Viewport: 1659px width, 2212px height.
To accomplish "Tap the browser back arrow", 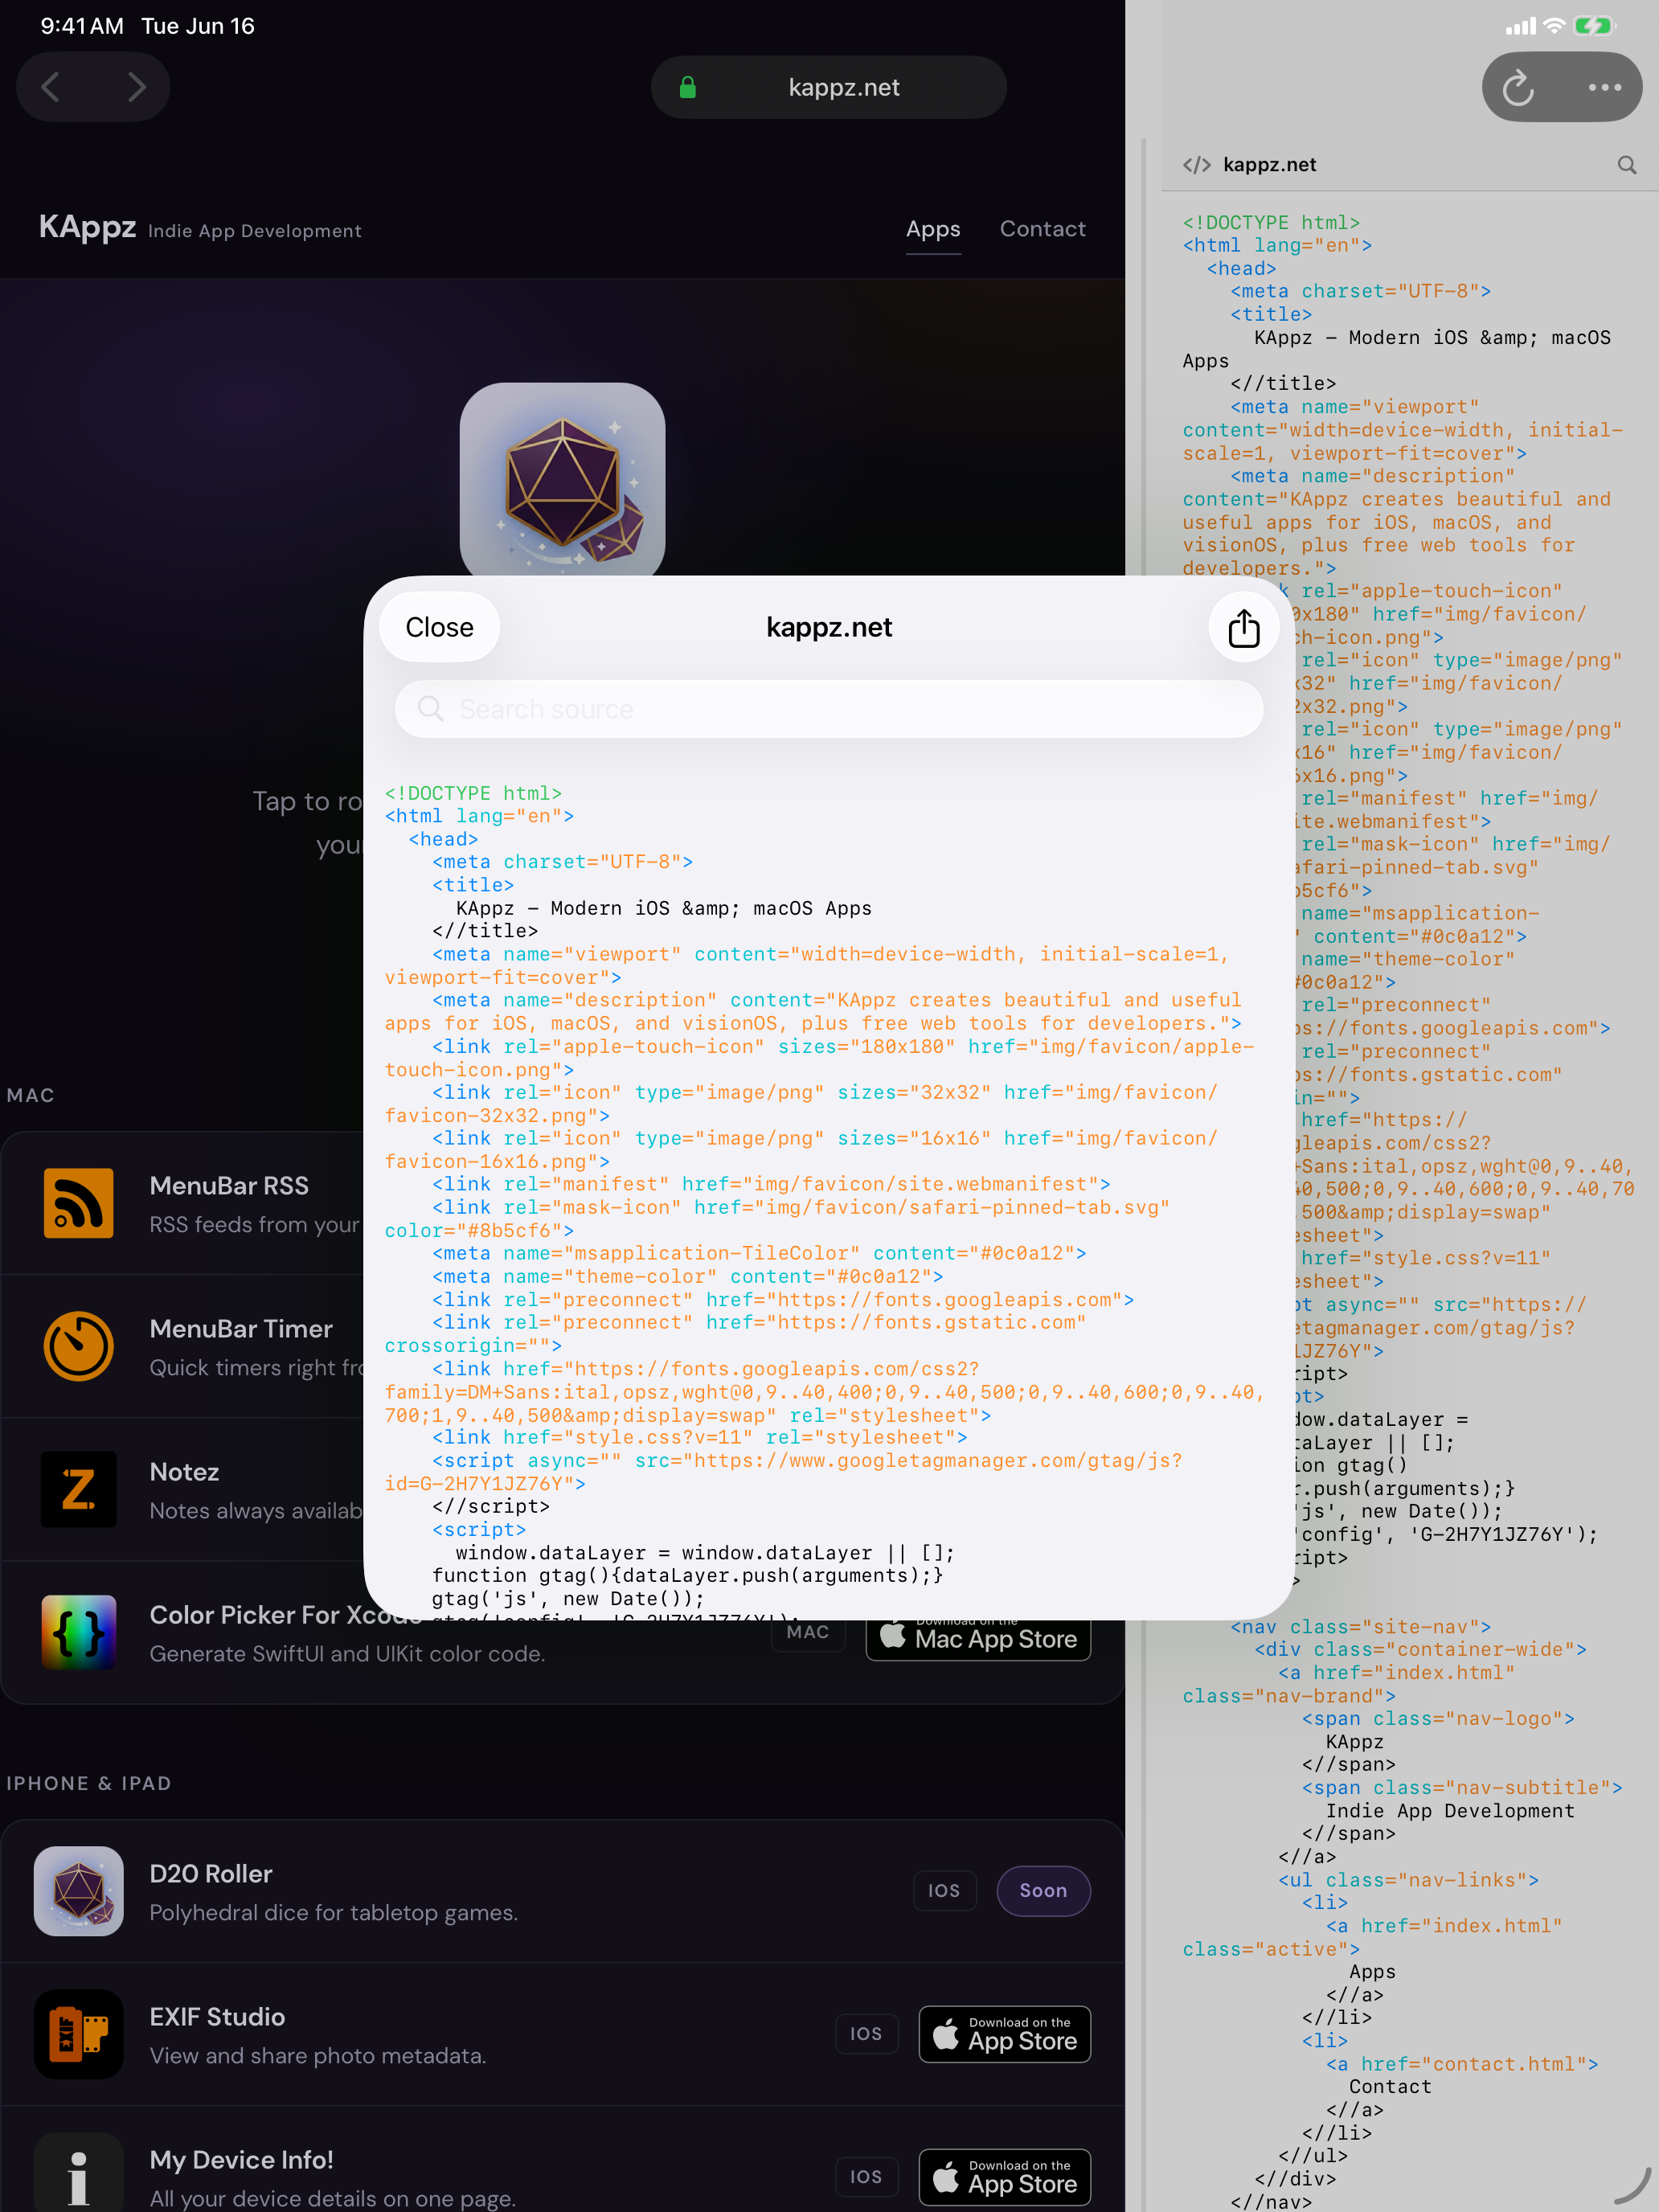I will tap(51, 87).
